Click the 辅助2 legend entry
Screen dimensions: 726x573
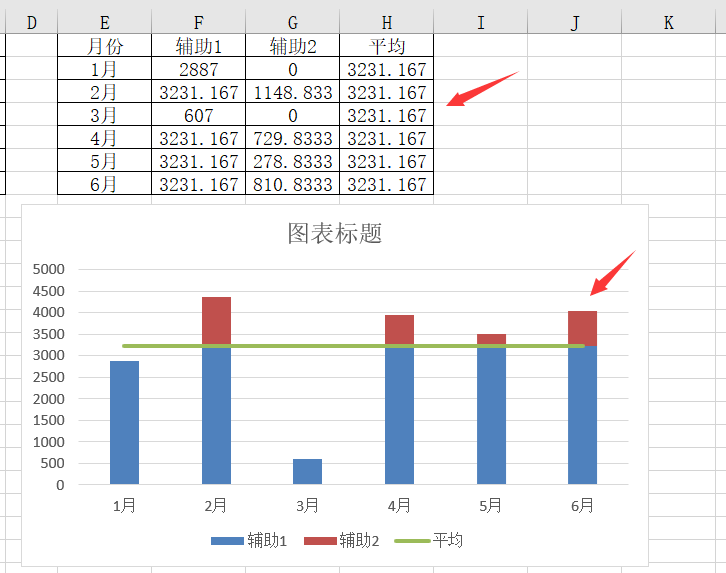coord(342,541)
